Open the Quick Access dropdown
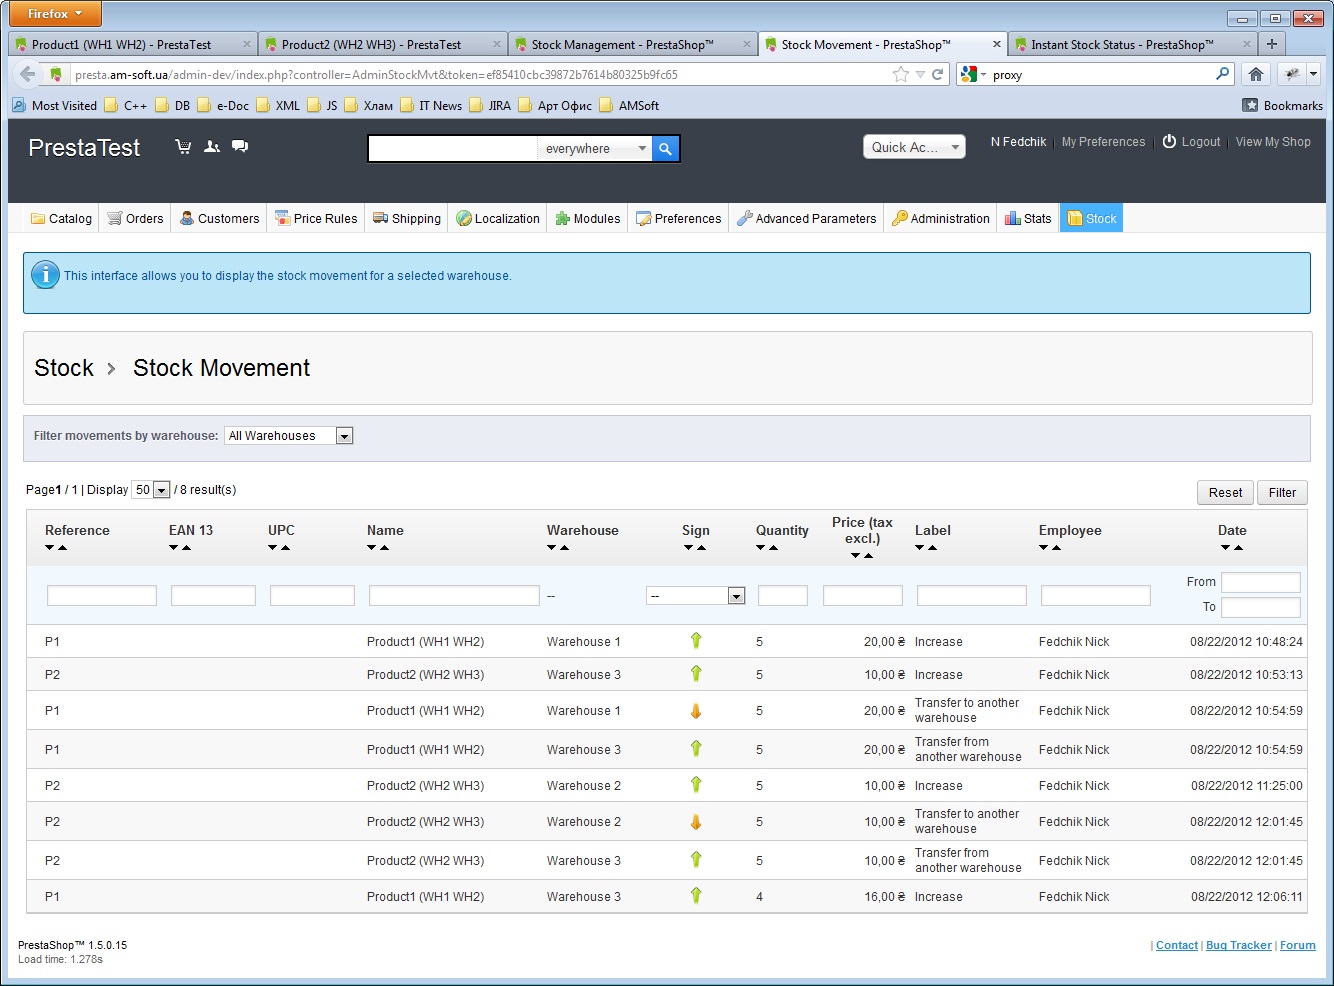 914,147
